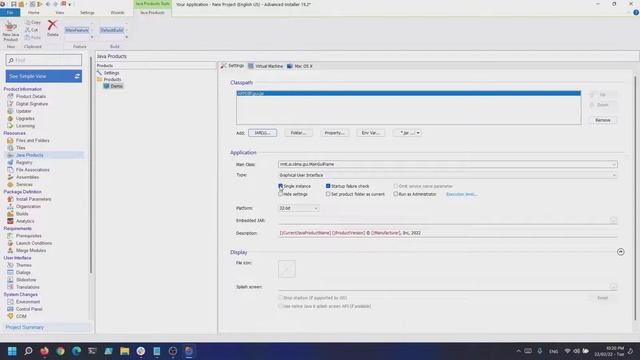Image resolution: width=640 pixels, height=360 pixels.
Task: Switch to the Wizards ribbon tab
Action: 117,13
